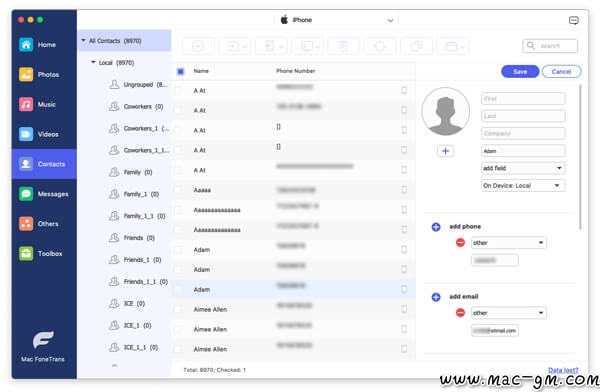Uncheck the highlighted Adam row checkbox
The image size is (600, 392).
tap(178, 289)
